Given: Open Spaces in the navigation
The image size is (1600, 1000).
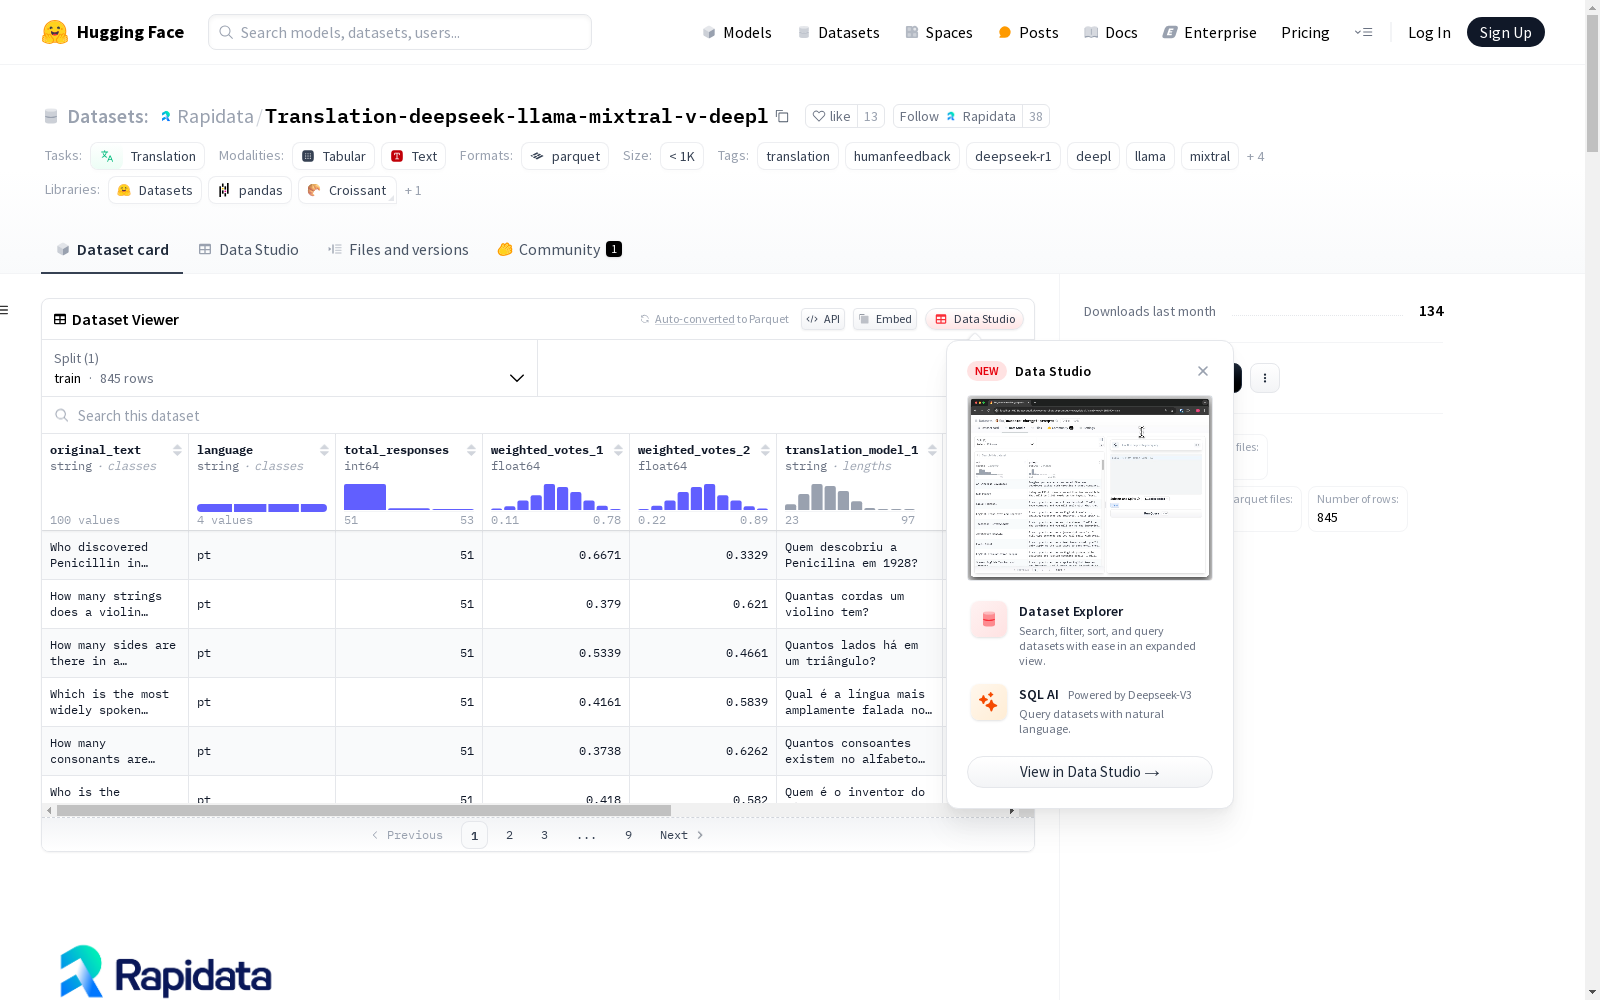Looking at the screenshot, I should [x=939, y=32].
